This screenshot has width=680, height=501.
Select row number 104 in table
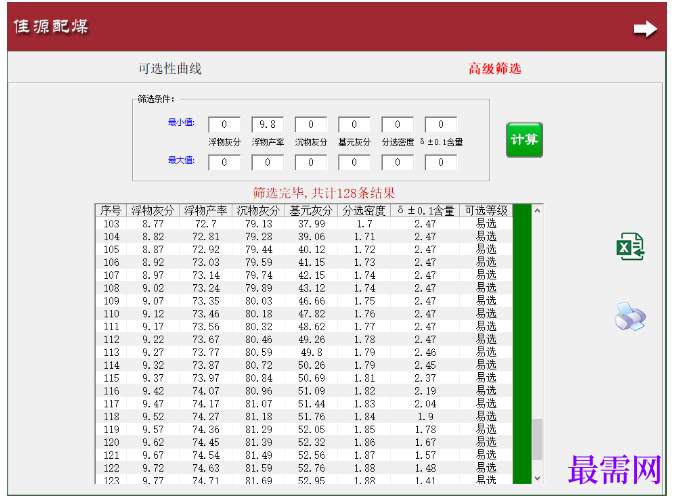pyautogui.click(x=111, y=236)
